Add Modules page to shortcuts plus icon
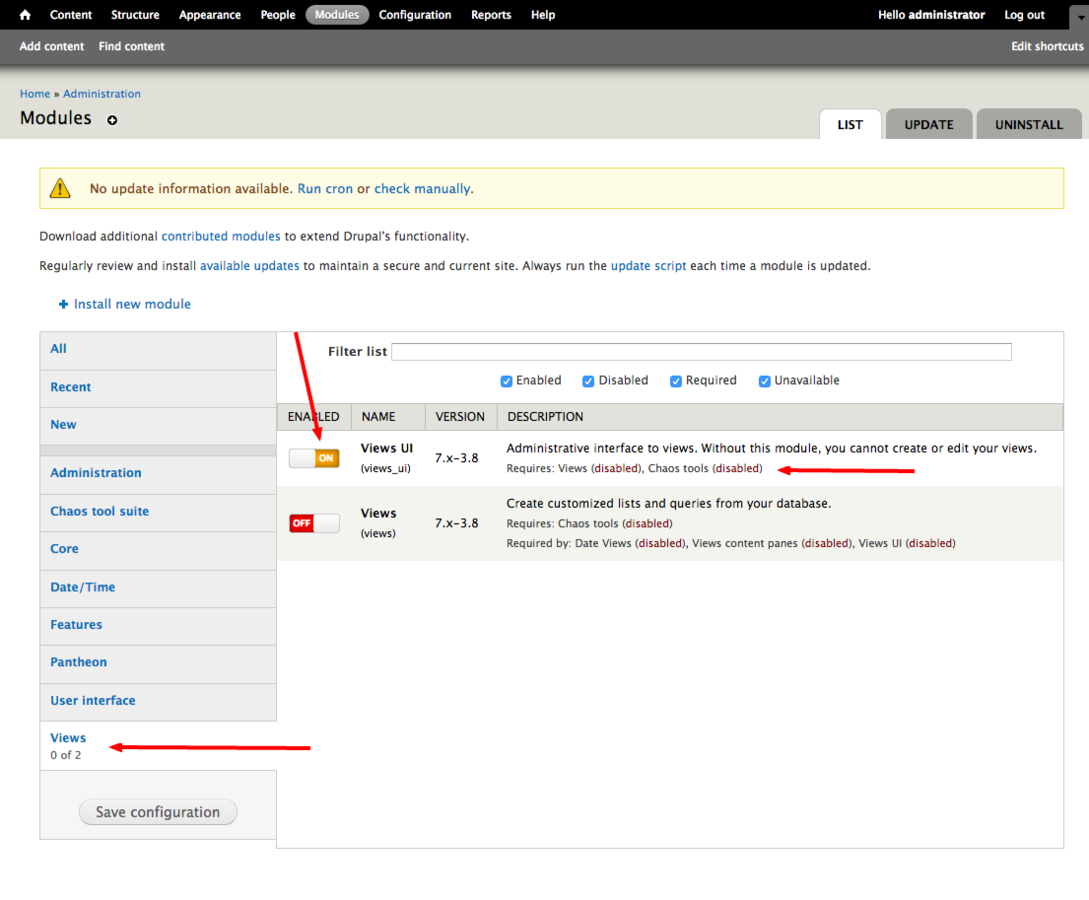This screenshot has height=900, width=1089. 112,120
